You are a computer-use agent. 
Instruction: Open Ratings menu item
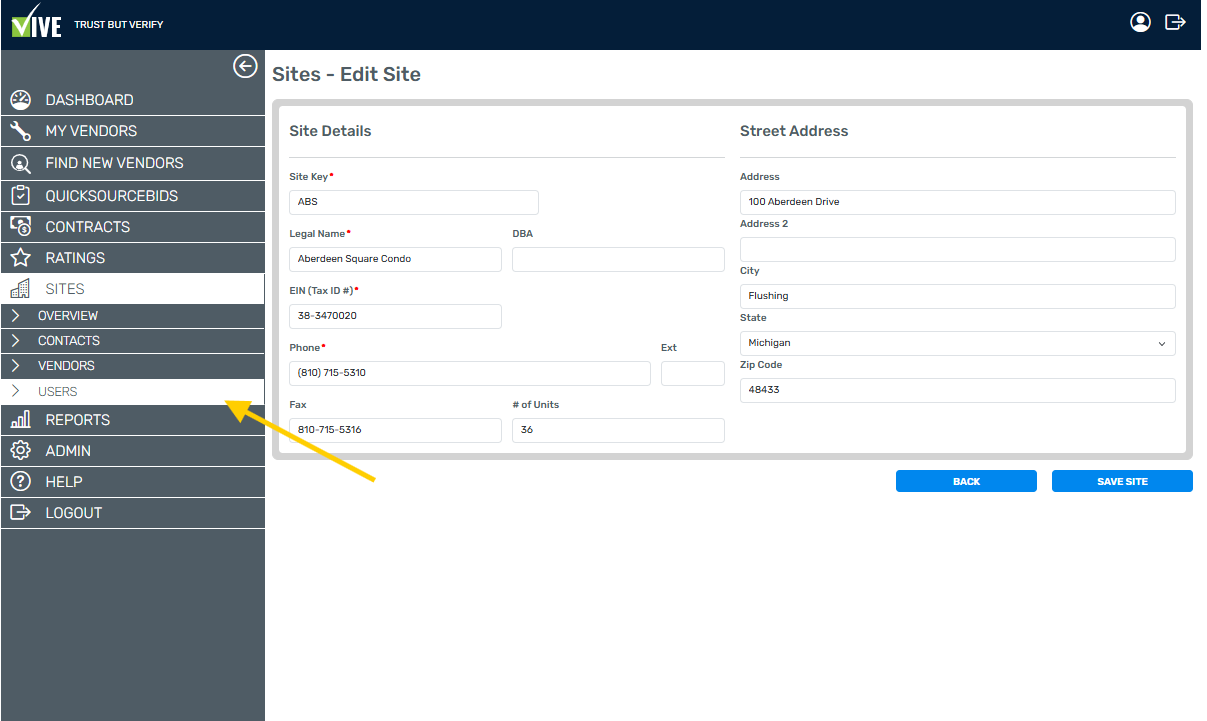(132, 258)
